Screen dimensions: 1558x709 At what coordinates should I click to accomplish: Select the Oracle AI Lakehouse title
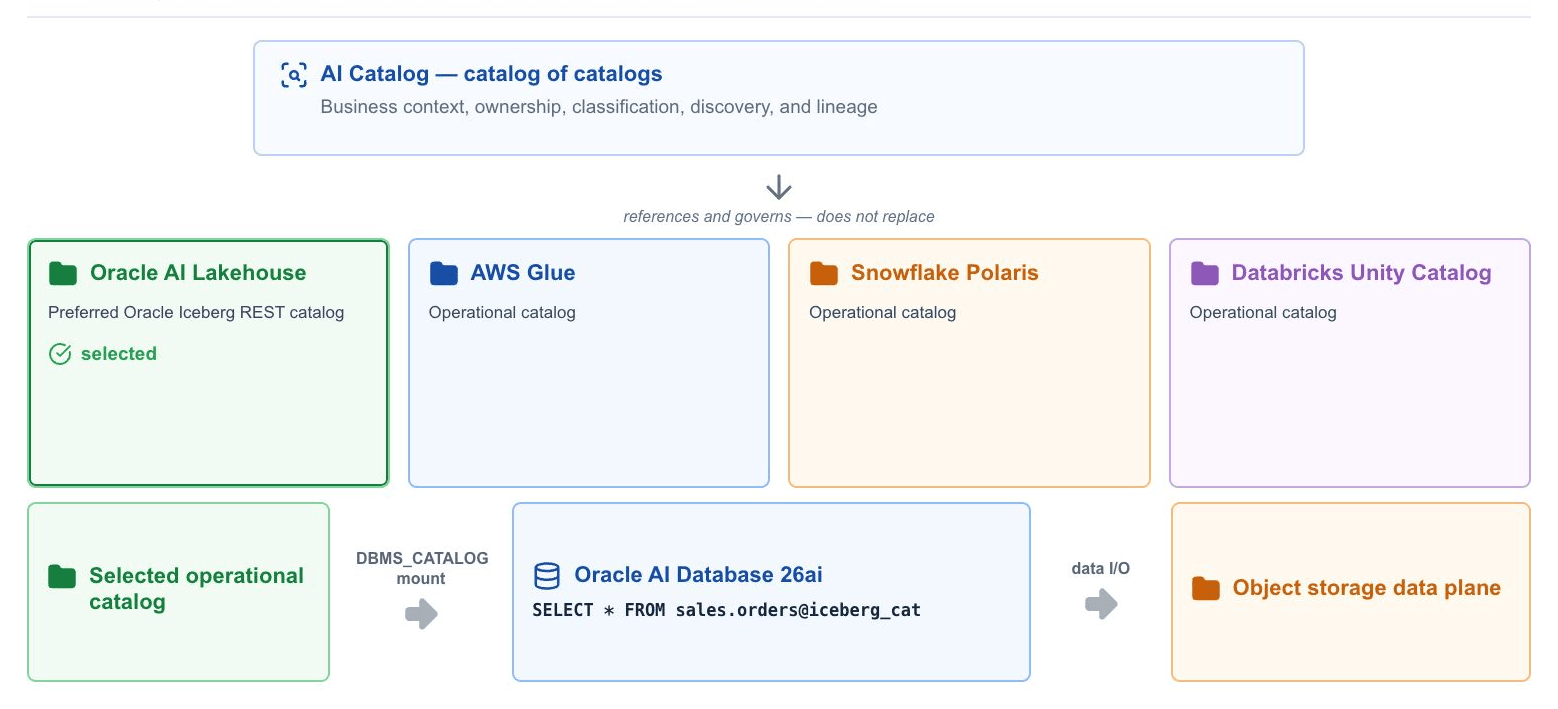(198, 273)
